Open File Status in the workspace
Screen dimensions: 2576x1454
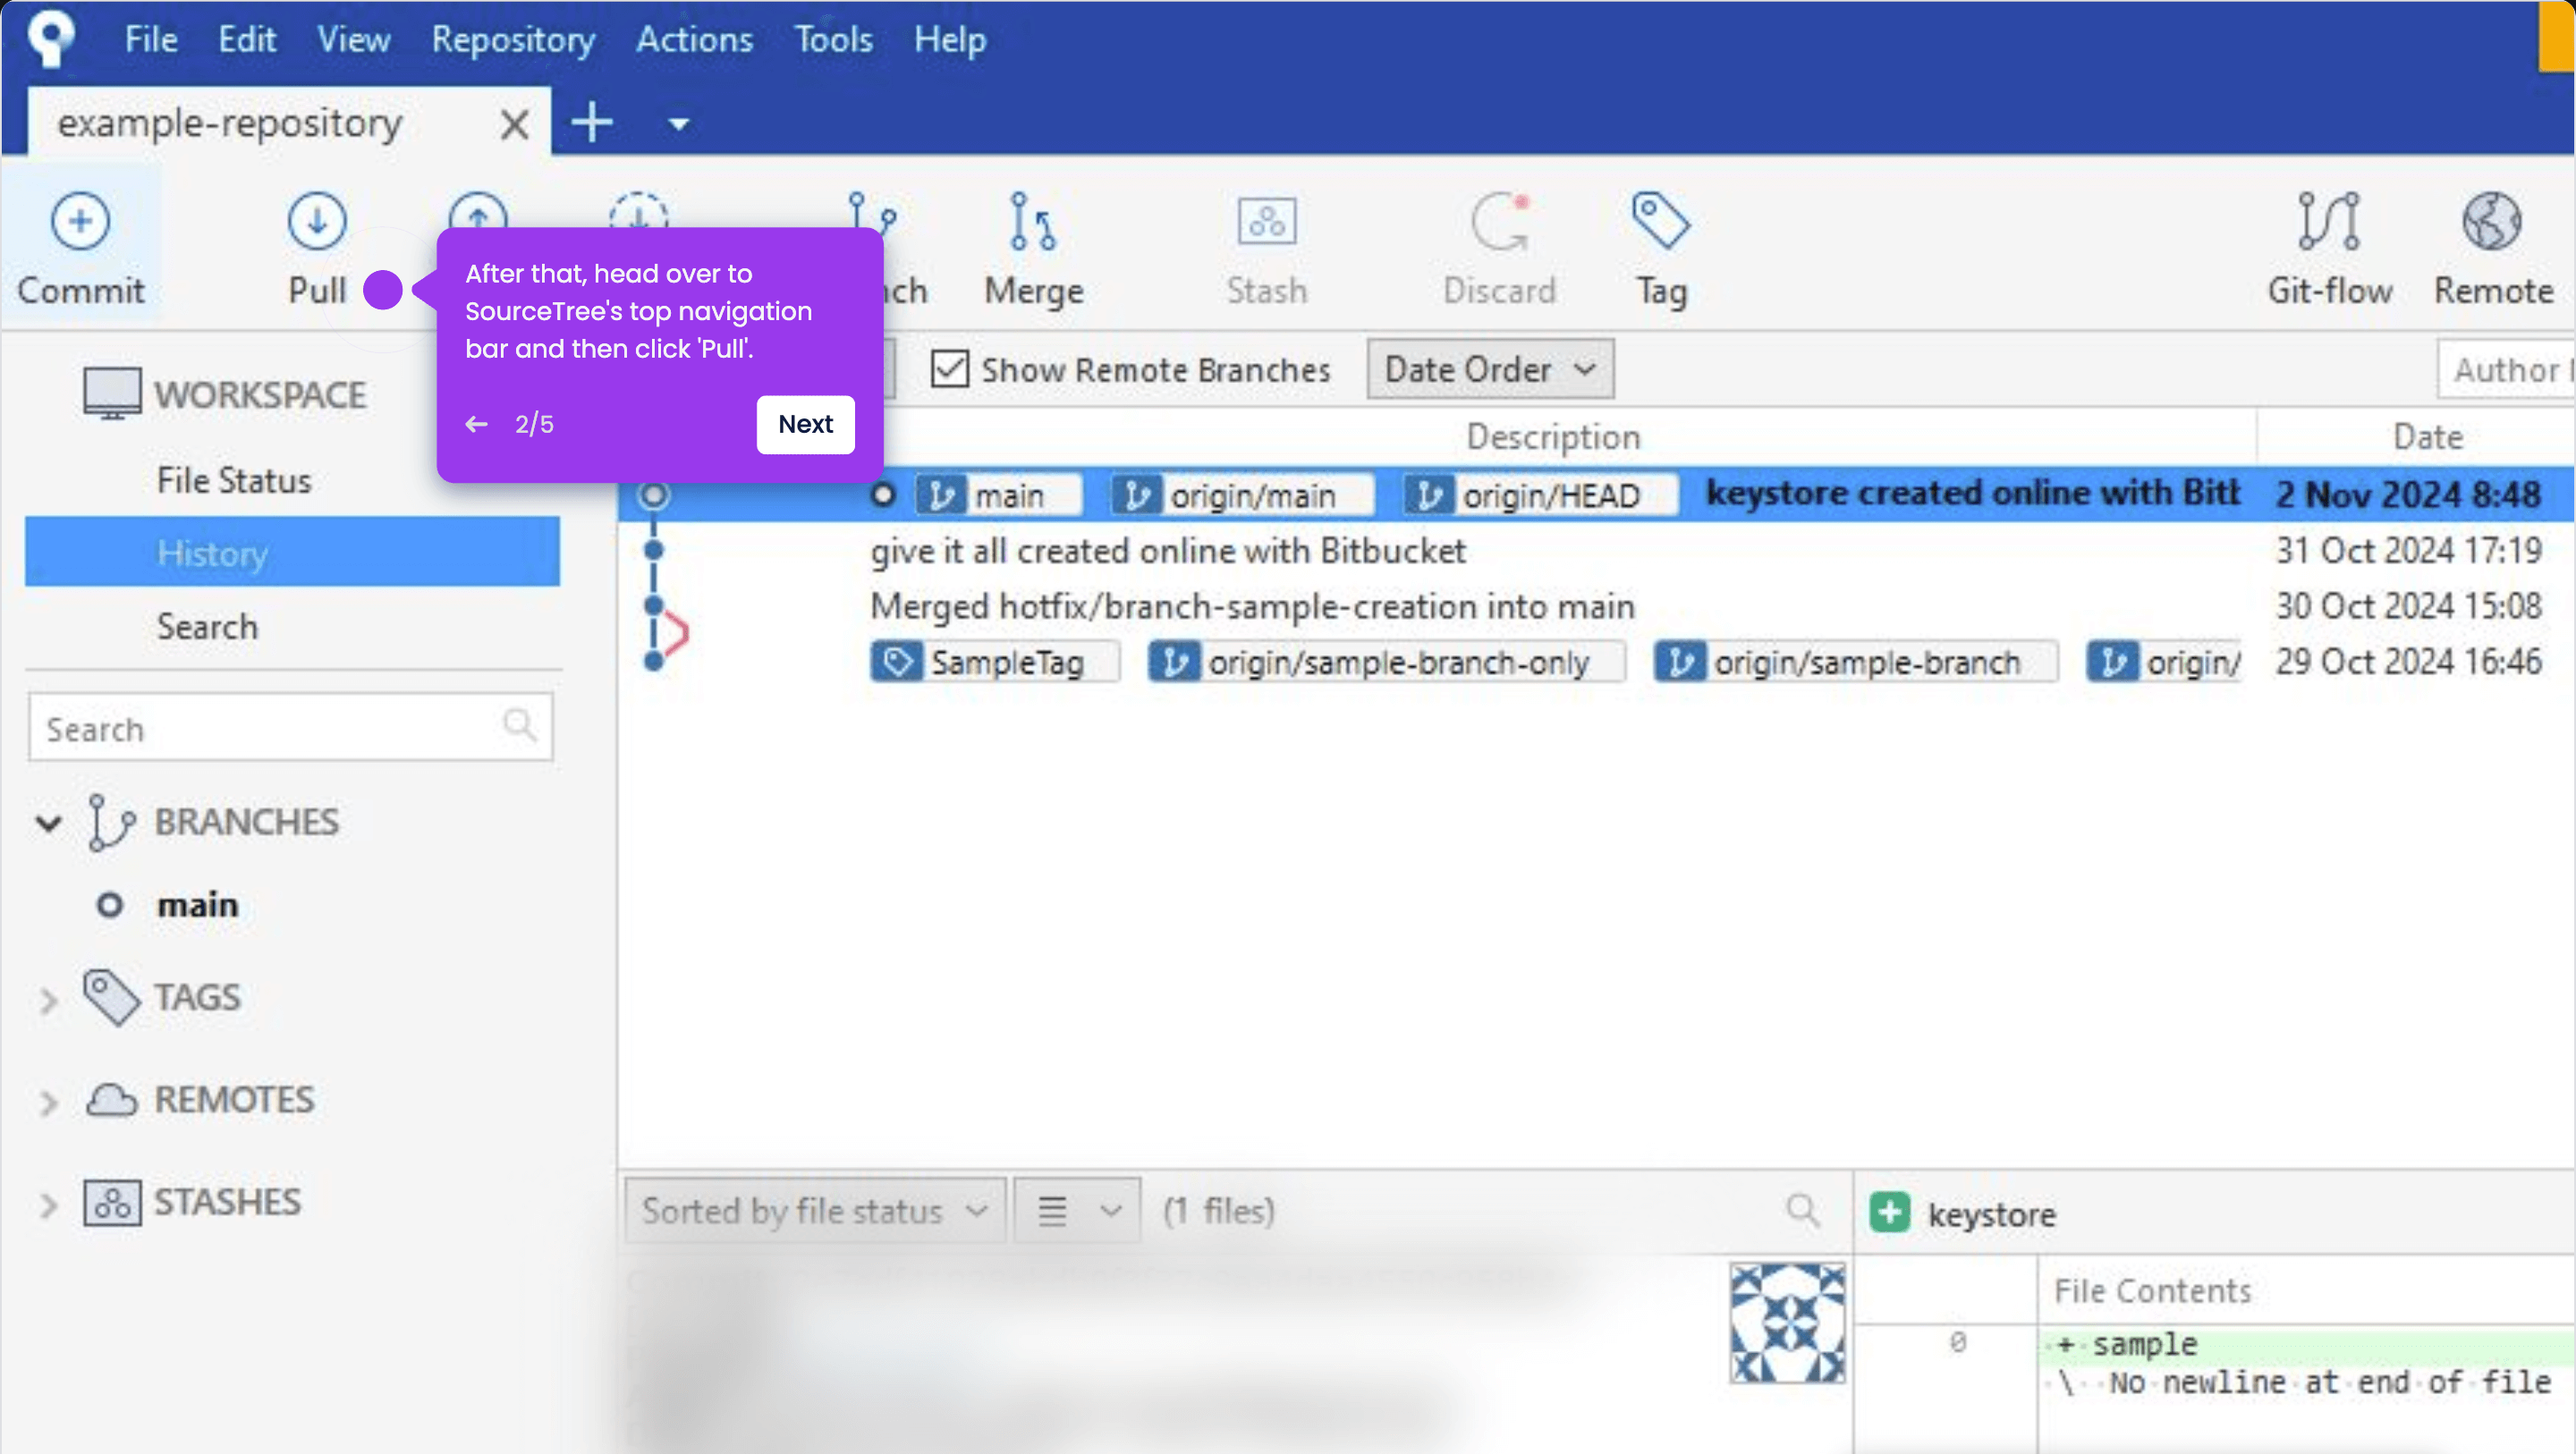[x=234, y=480]
